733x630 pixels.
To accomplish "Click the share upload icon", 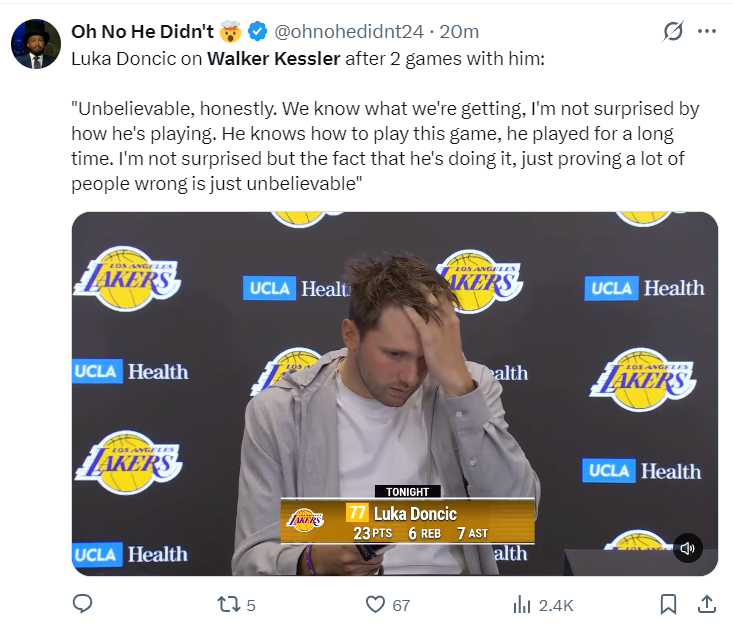I will point(707,604).
